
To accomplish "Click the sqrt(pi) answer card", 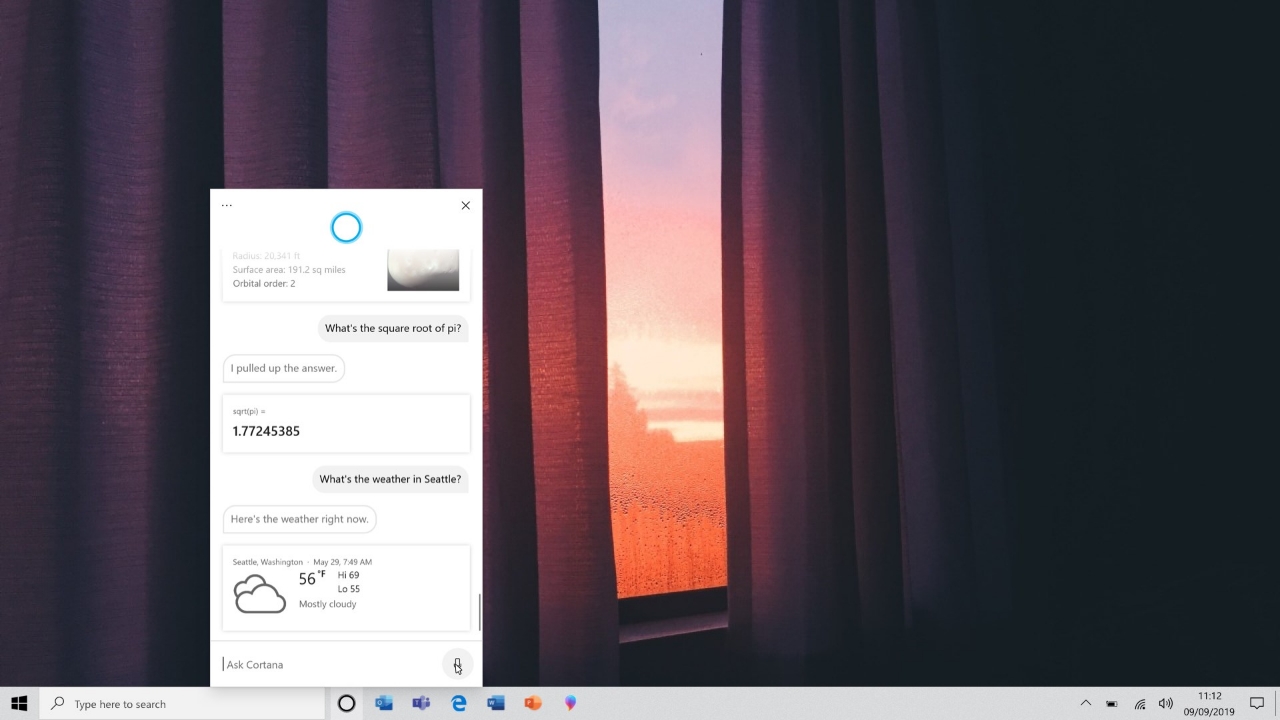I will tap(346, 423).
